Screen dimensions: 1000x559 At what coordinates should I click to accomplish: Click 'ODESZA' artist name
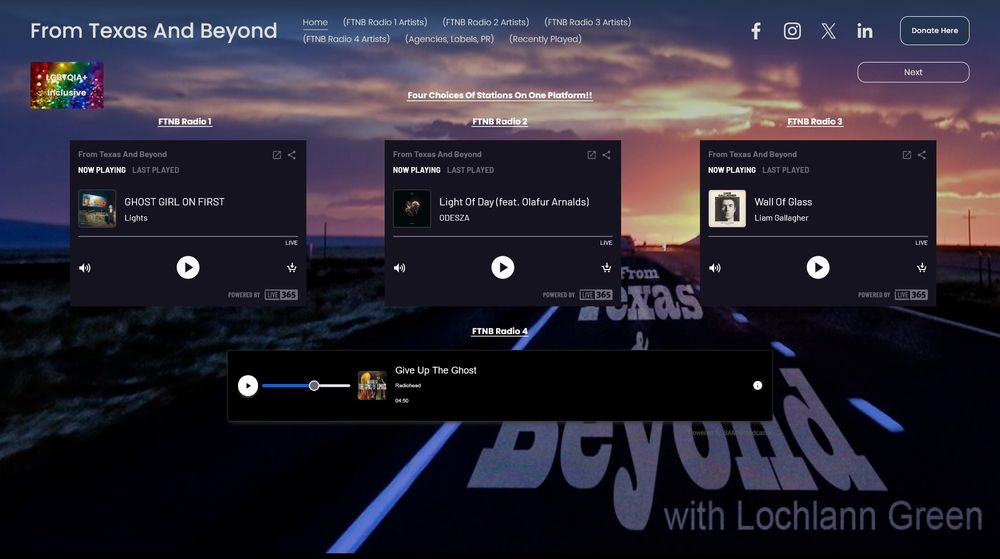click(454, 218)
